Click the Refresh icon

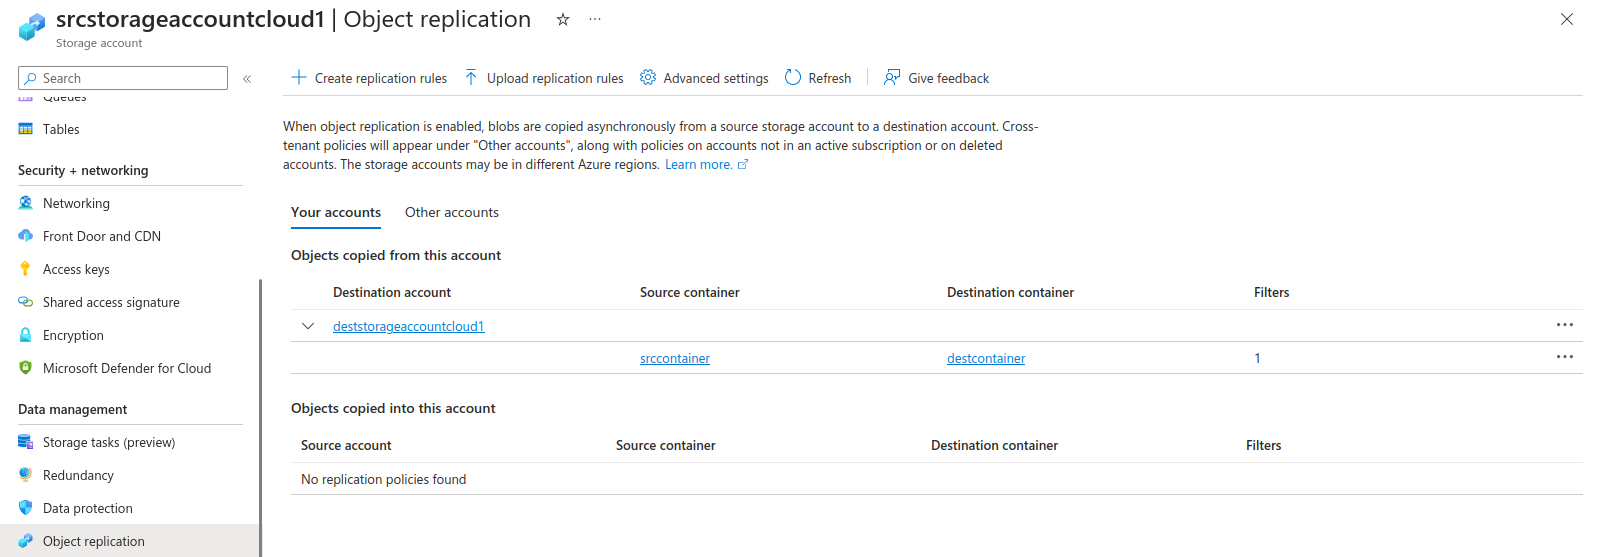tap(793, 78)
